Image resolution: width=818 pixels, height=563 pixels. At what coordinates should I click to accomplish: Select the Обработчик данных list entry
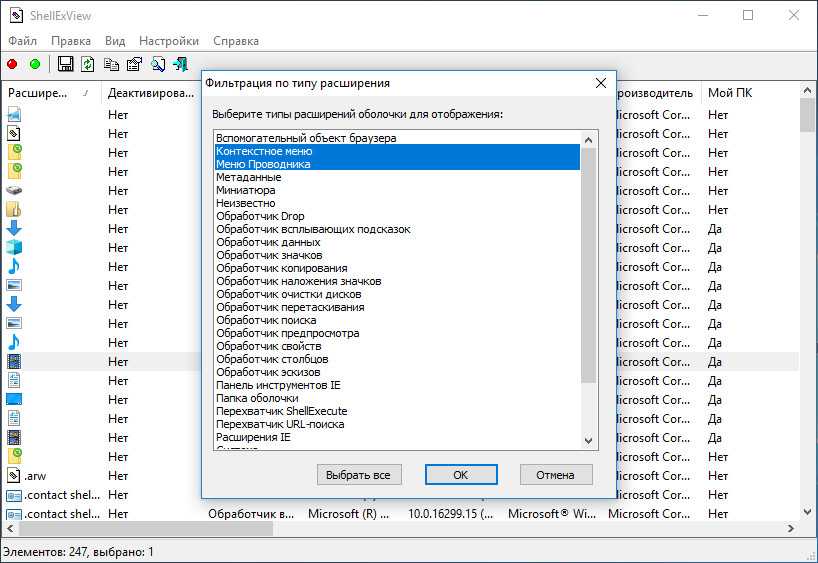[x=397, y=242]
